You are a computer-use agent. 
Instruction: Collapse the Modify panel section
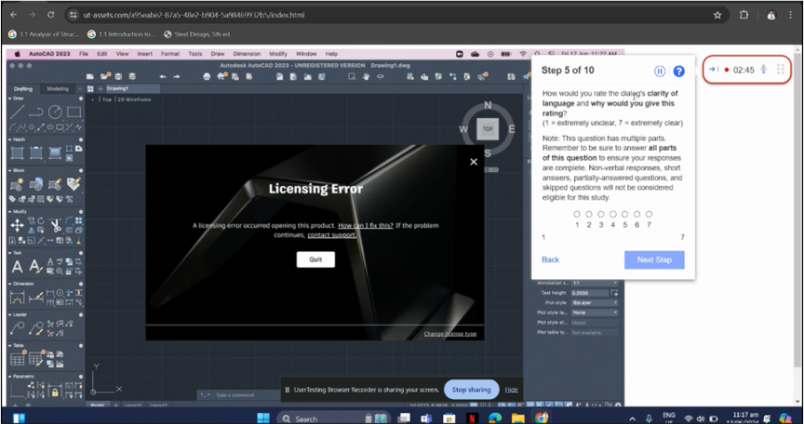point(11,211)
